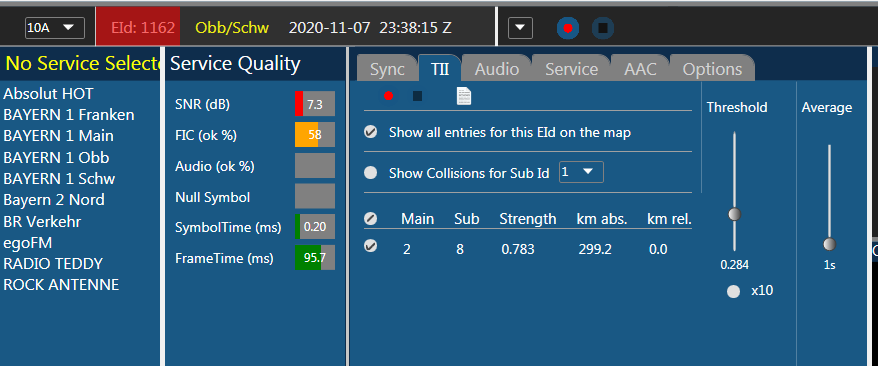Select the TII tab

click(440, 69)
